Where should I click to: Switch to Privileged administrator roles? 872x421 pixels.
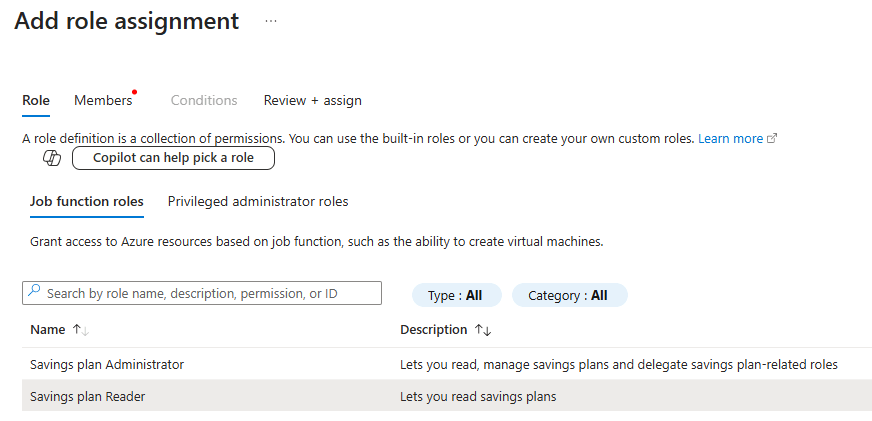coord(258,201)
